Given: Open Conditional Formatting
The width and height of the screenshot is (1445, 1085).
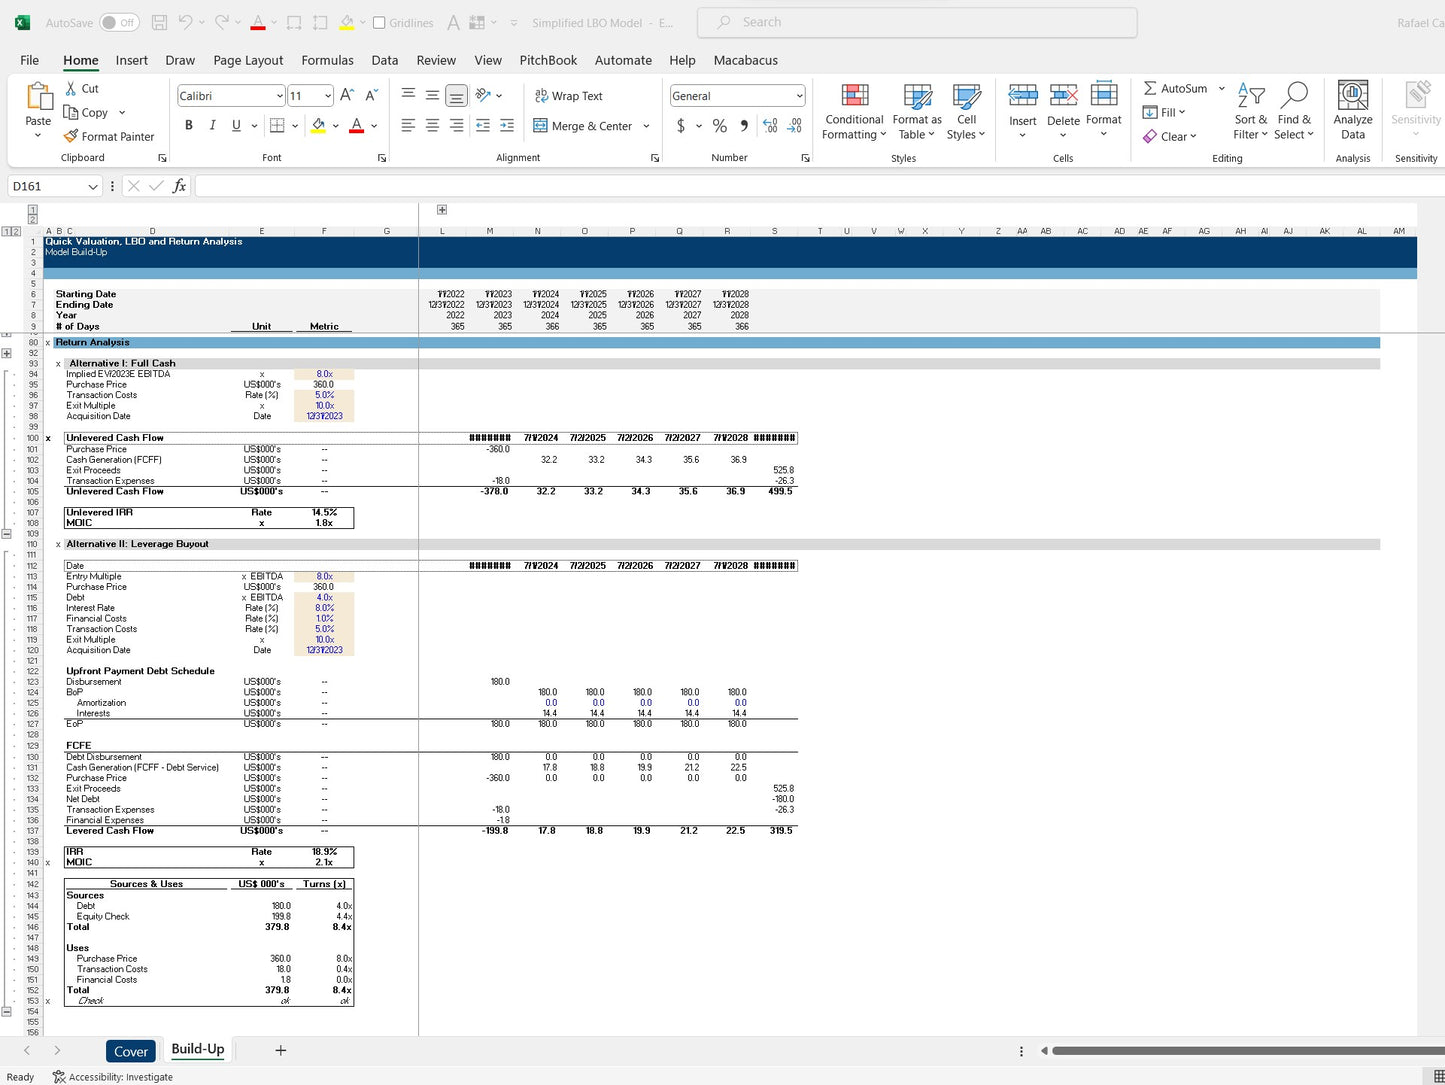Looking at the screenshot, I should point(854,110).
